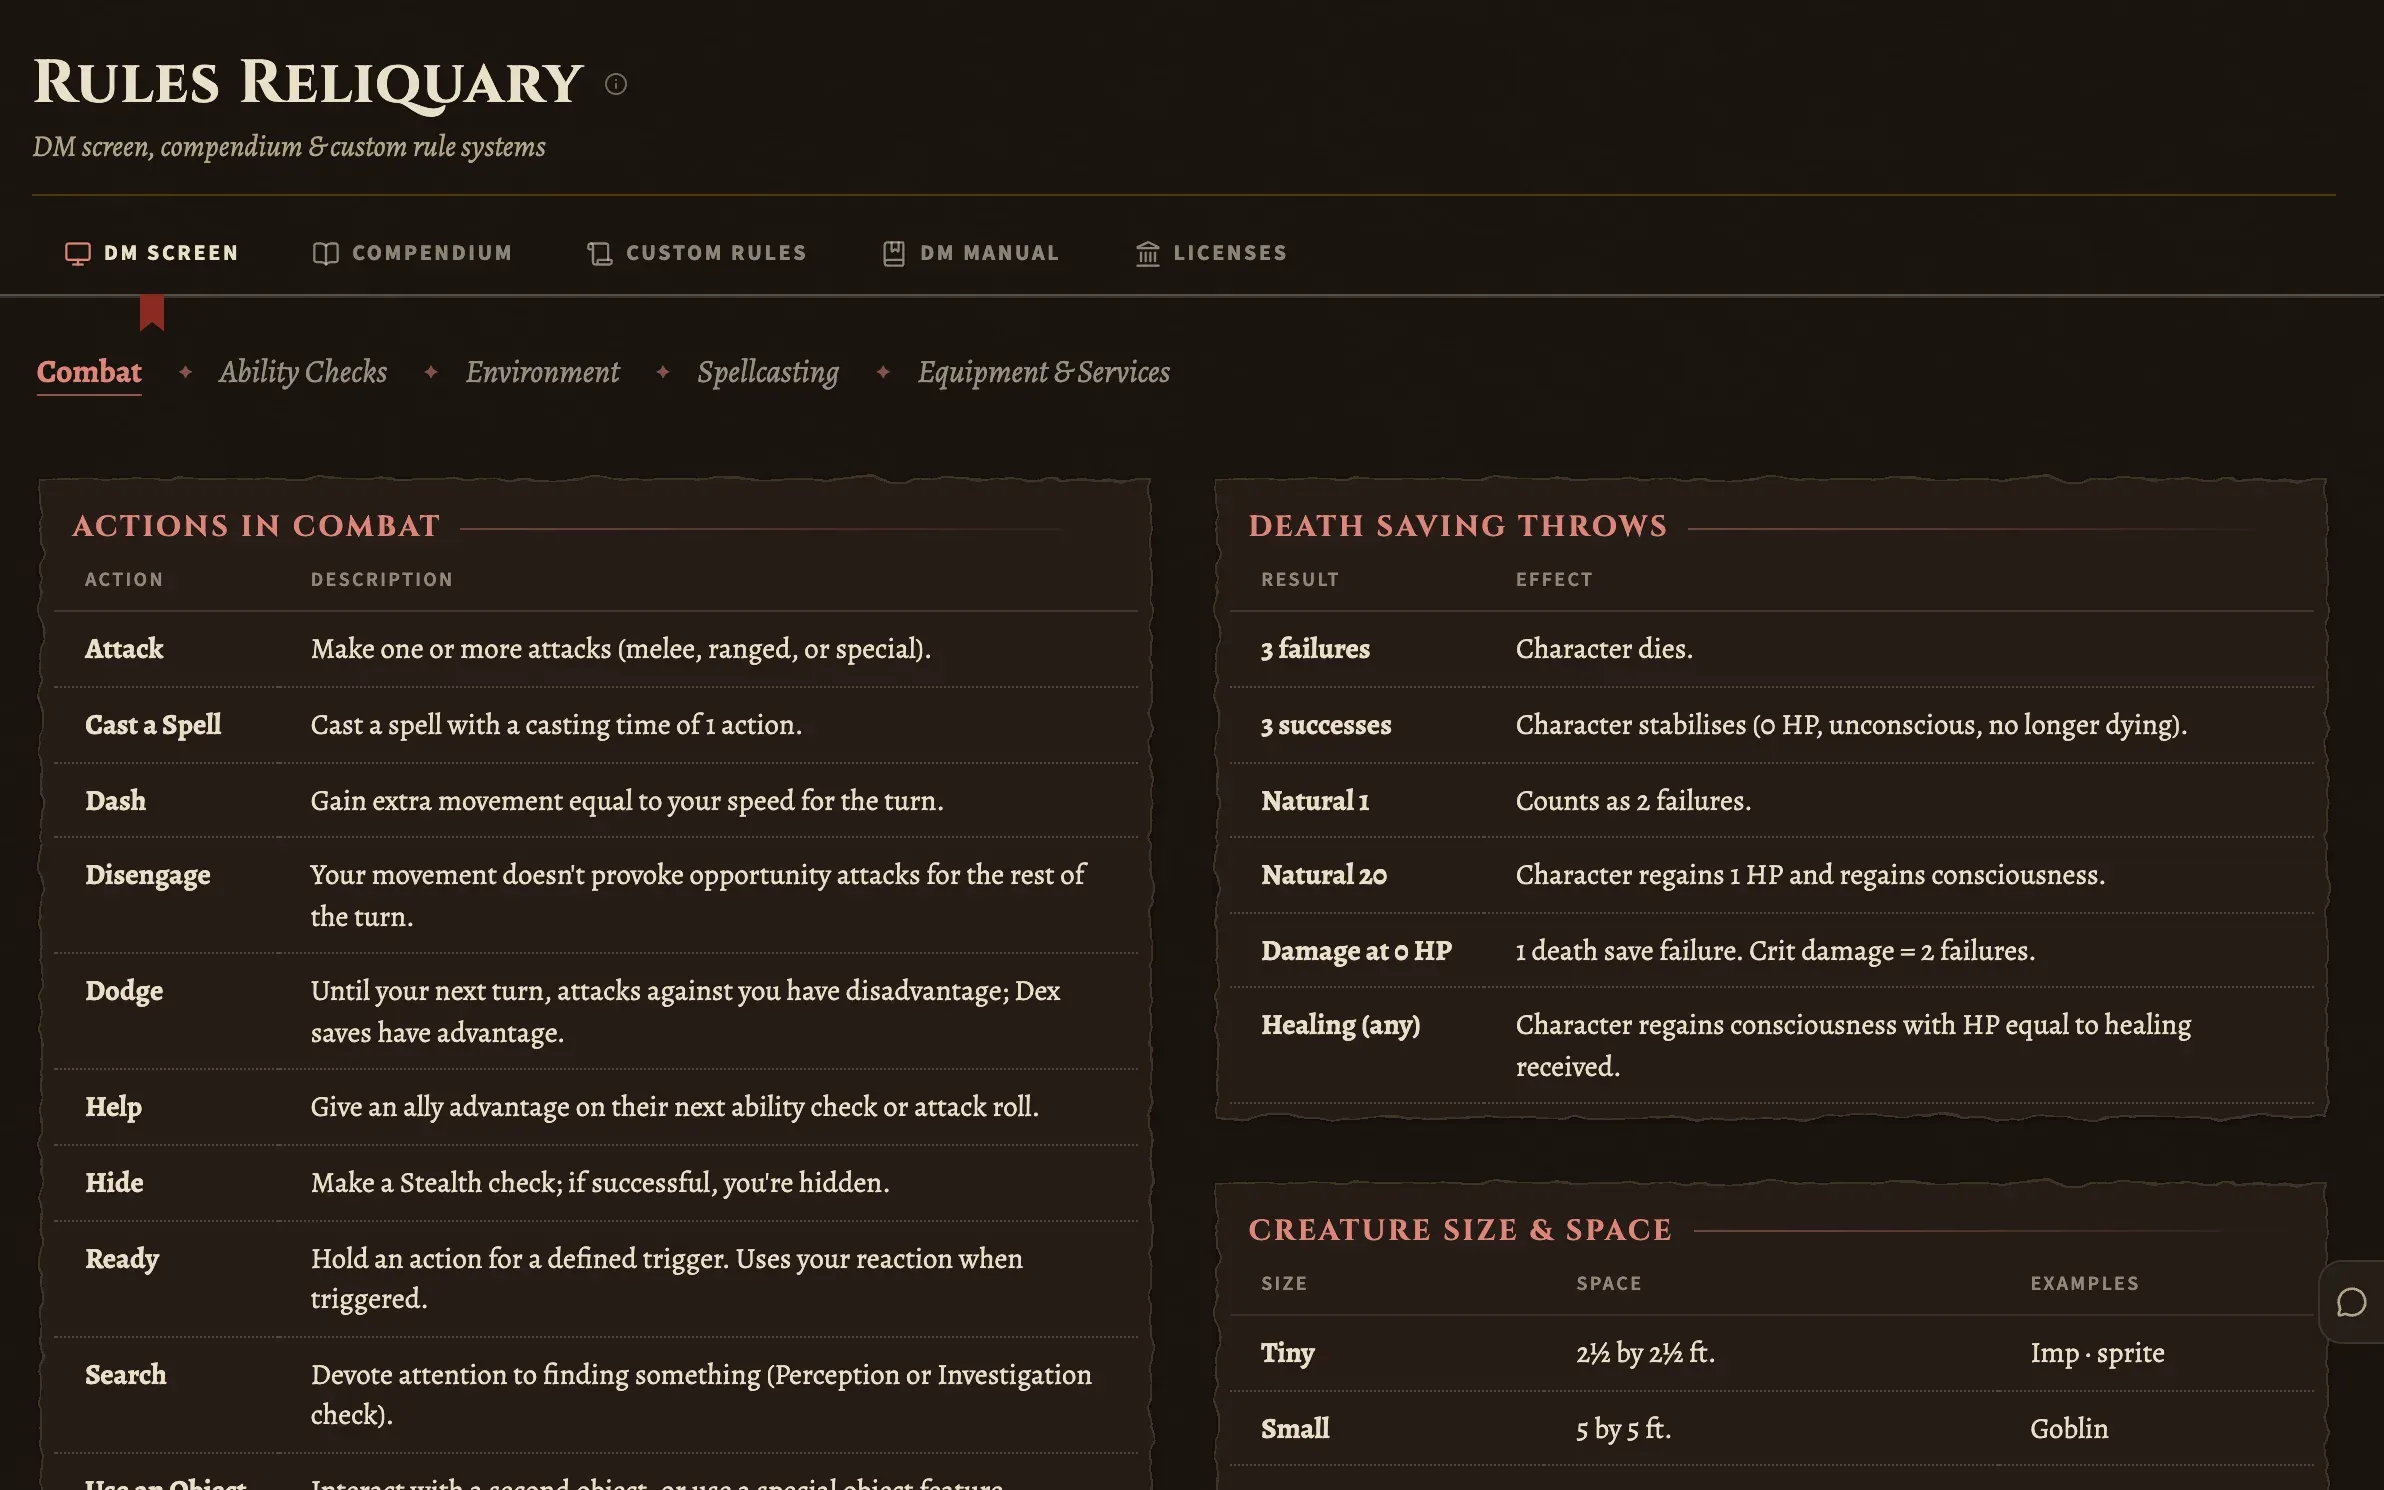Select the Ability Checks sub-tab

(303, 372)
